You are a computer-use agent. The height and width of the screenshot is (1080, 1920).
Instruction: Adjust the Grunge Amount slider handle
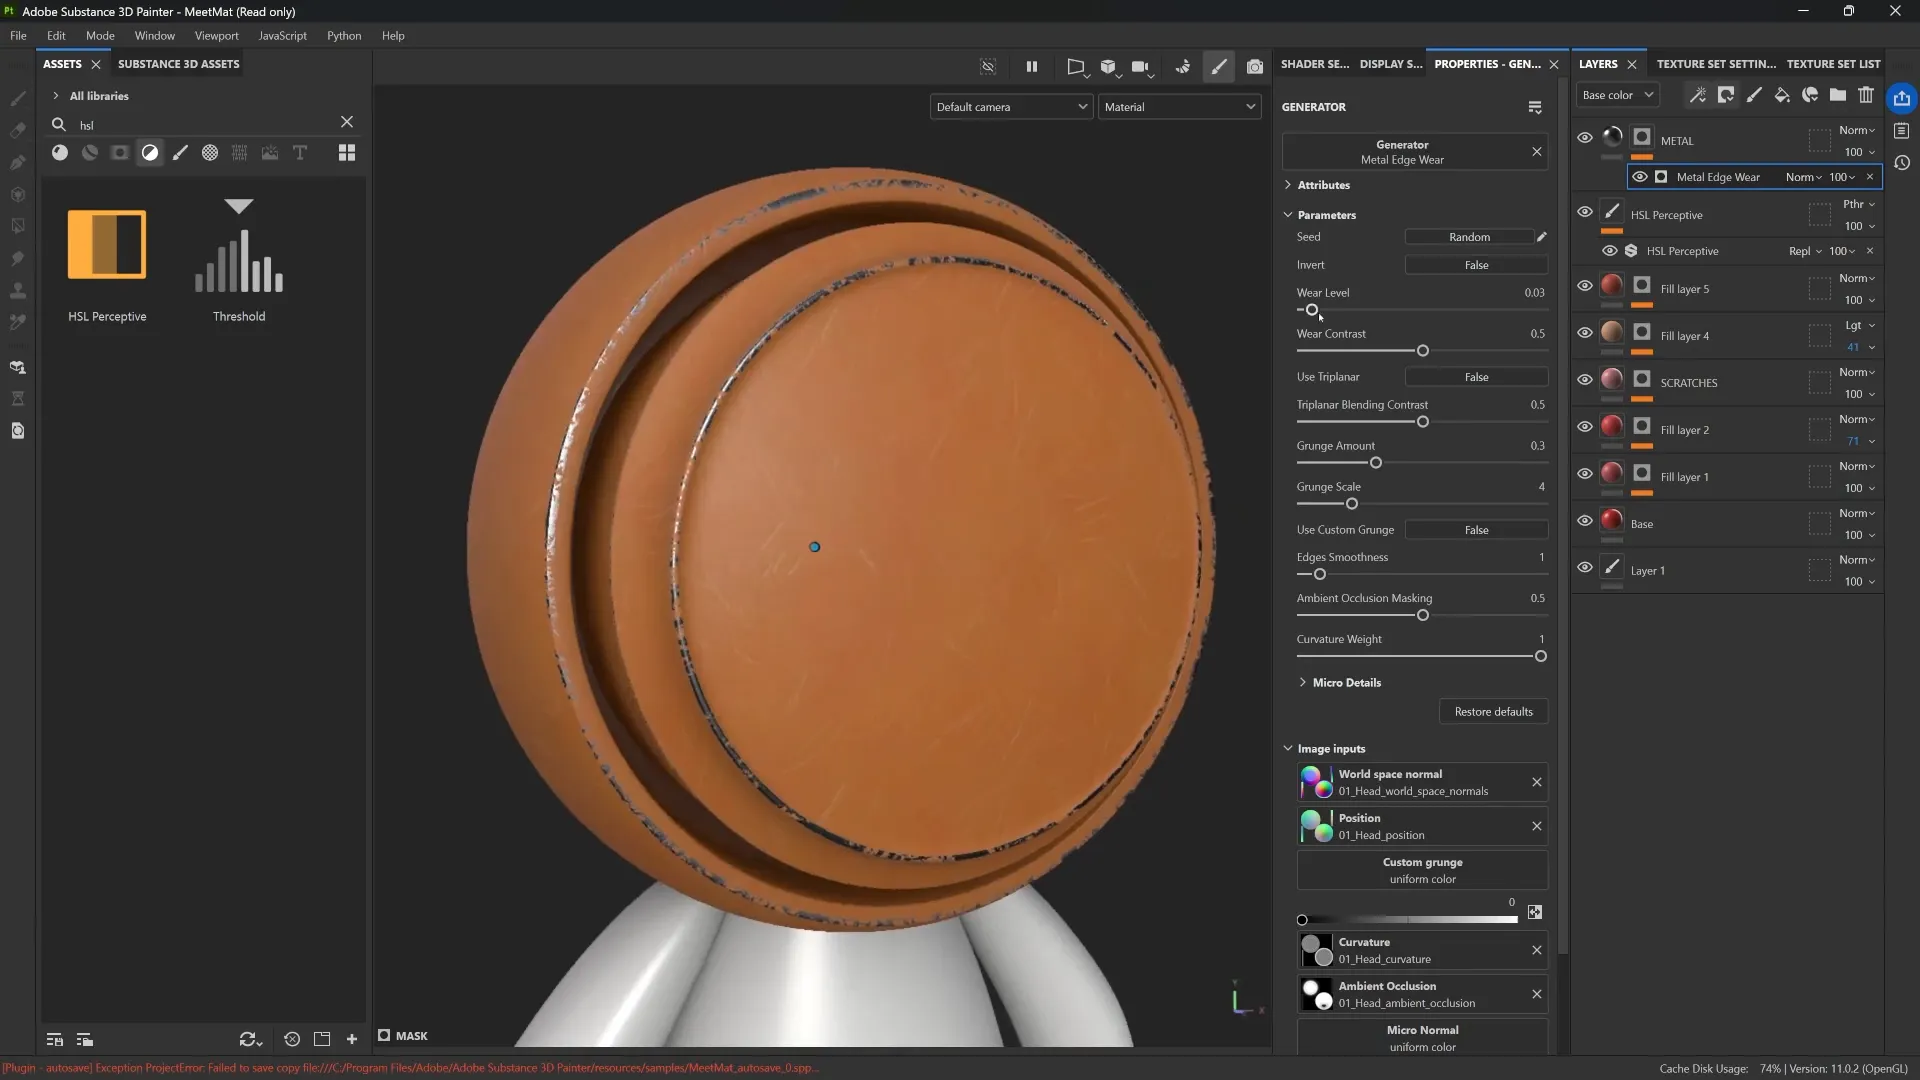[1376, 463]
